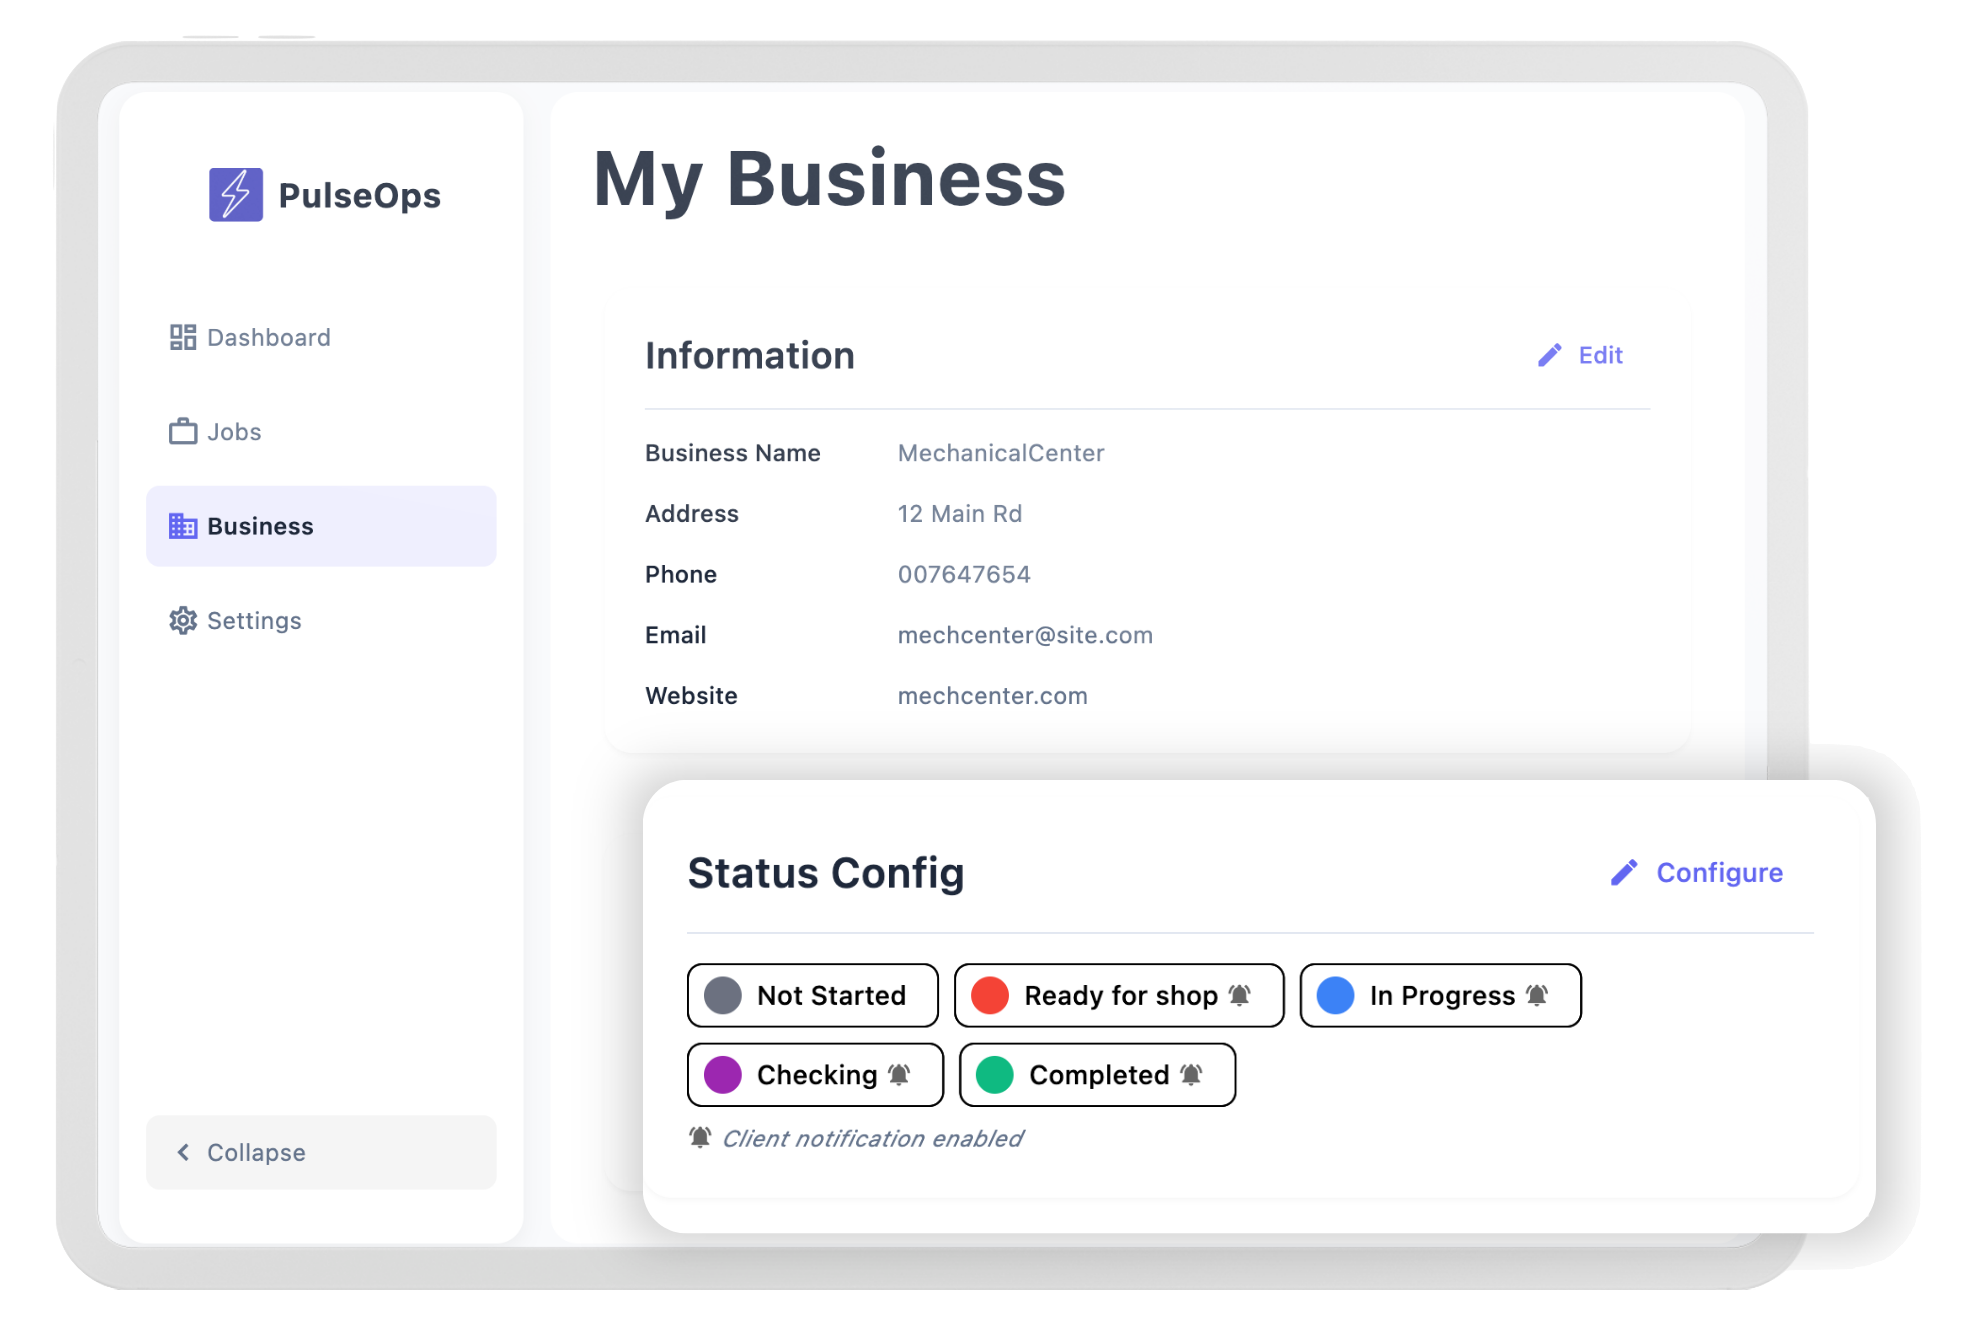Click the Business building icon
The image size is (1963, 1344).
coord(183,526)
